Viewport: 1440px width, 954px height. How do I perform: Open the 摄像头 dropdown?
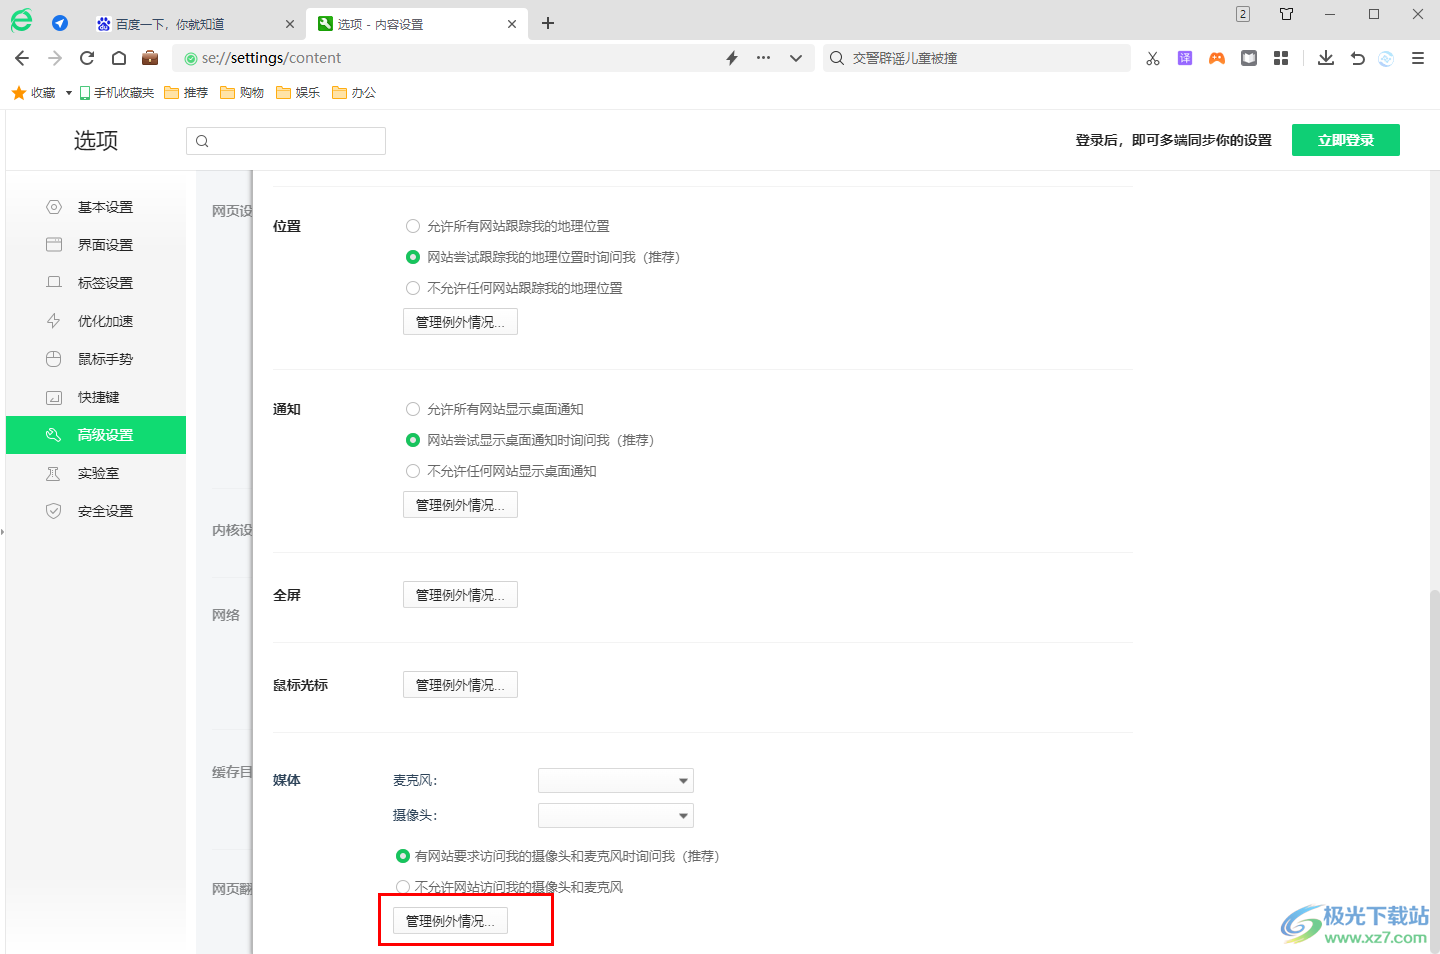pos(616,816)
